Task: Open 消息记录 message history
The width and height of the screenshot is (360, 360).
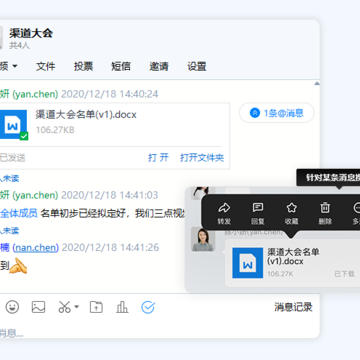Action: coord(293,307)
